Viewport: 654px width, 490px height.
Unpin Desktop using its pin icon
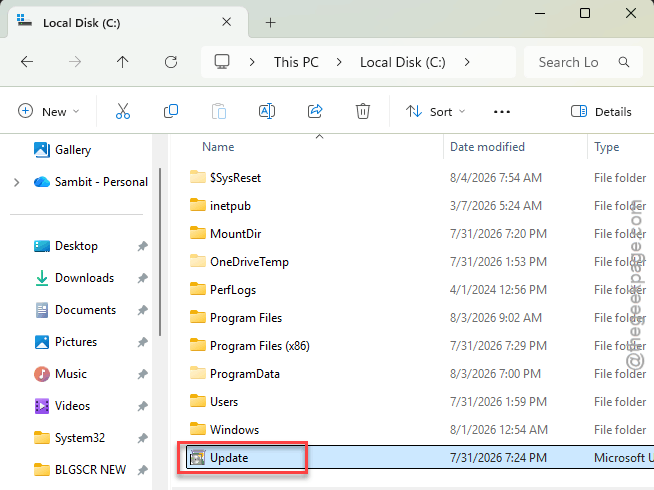click(x=143, y=246)
